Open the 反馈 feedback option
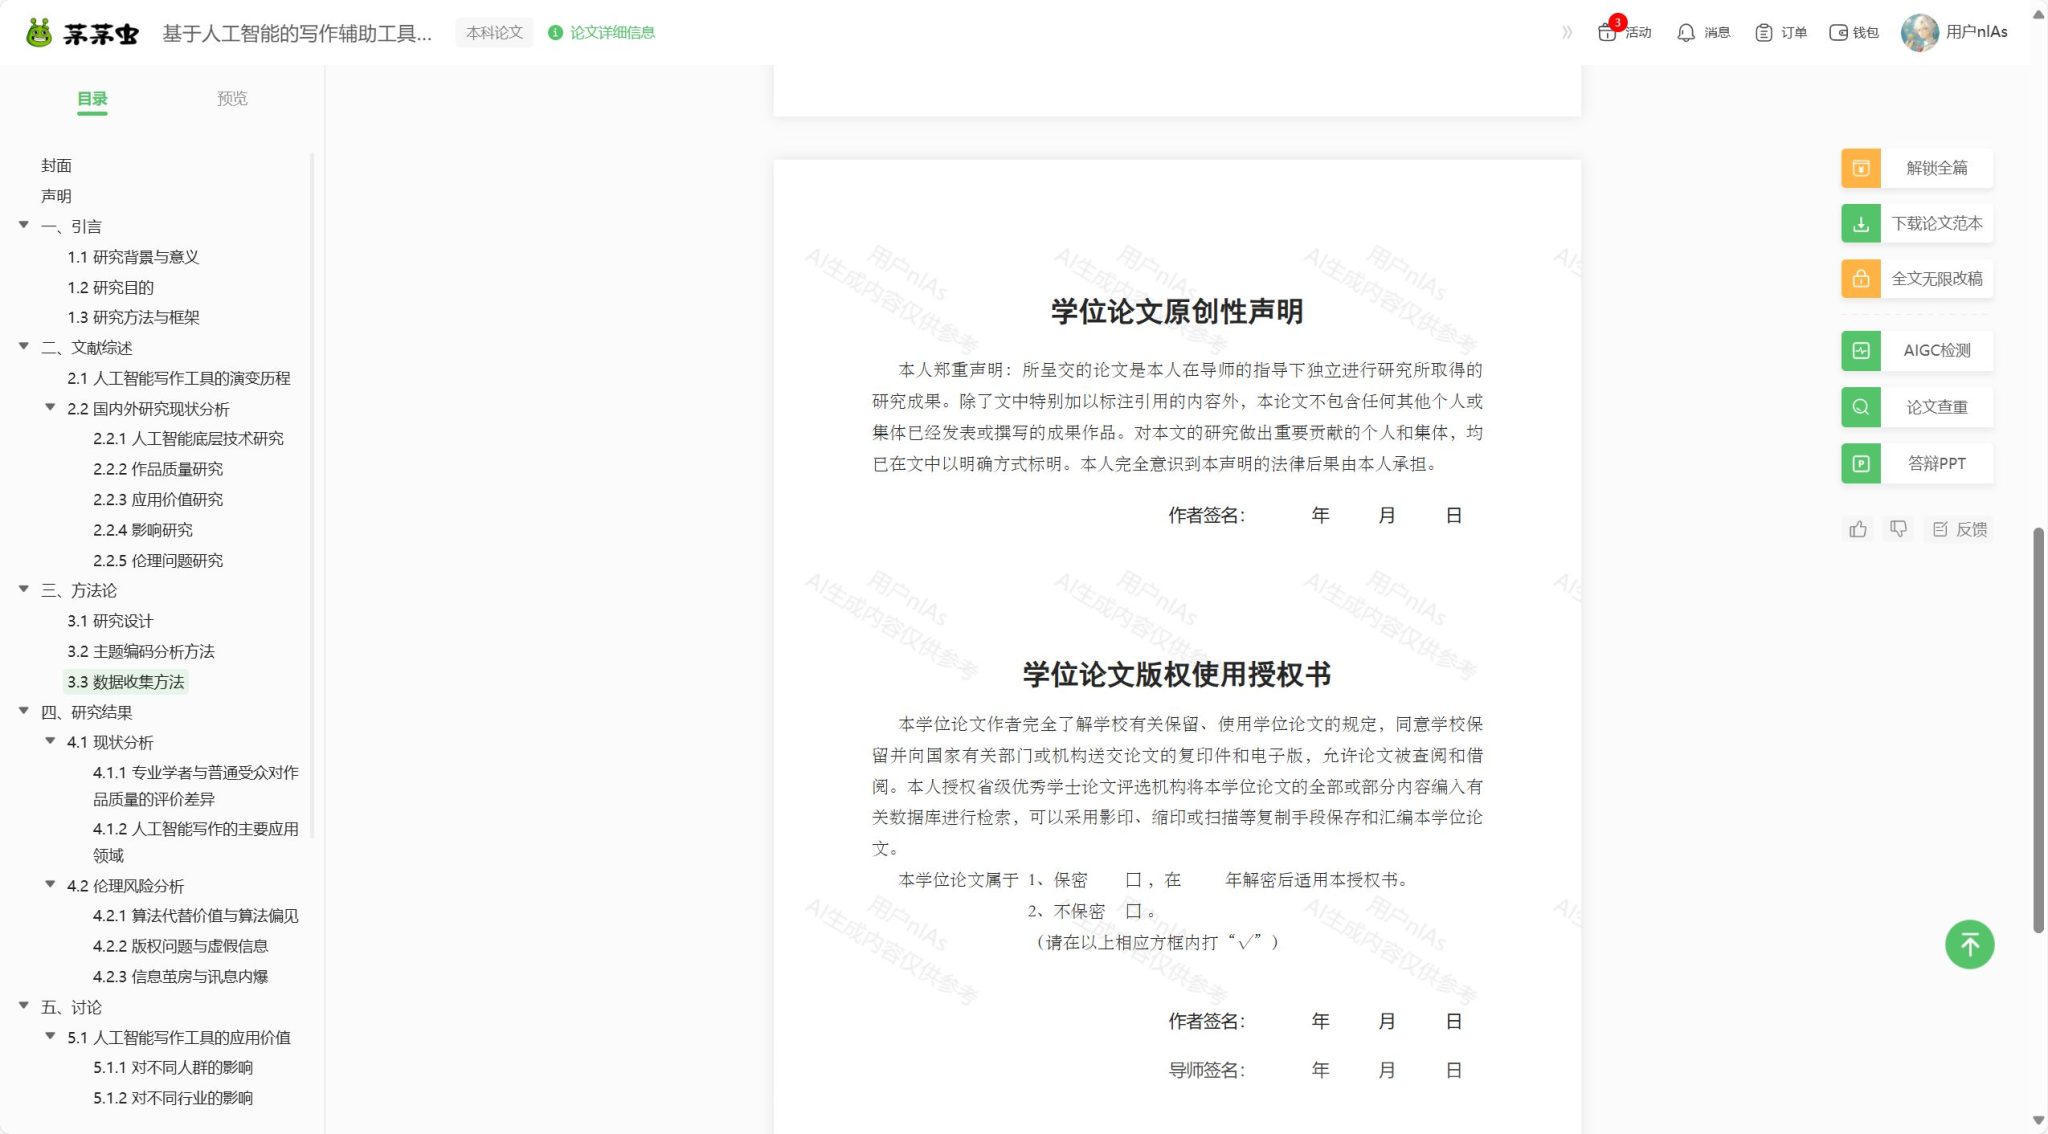The height and width of the screenshot is (1134, 2048). click(x=1958, y=529)
